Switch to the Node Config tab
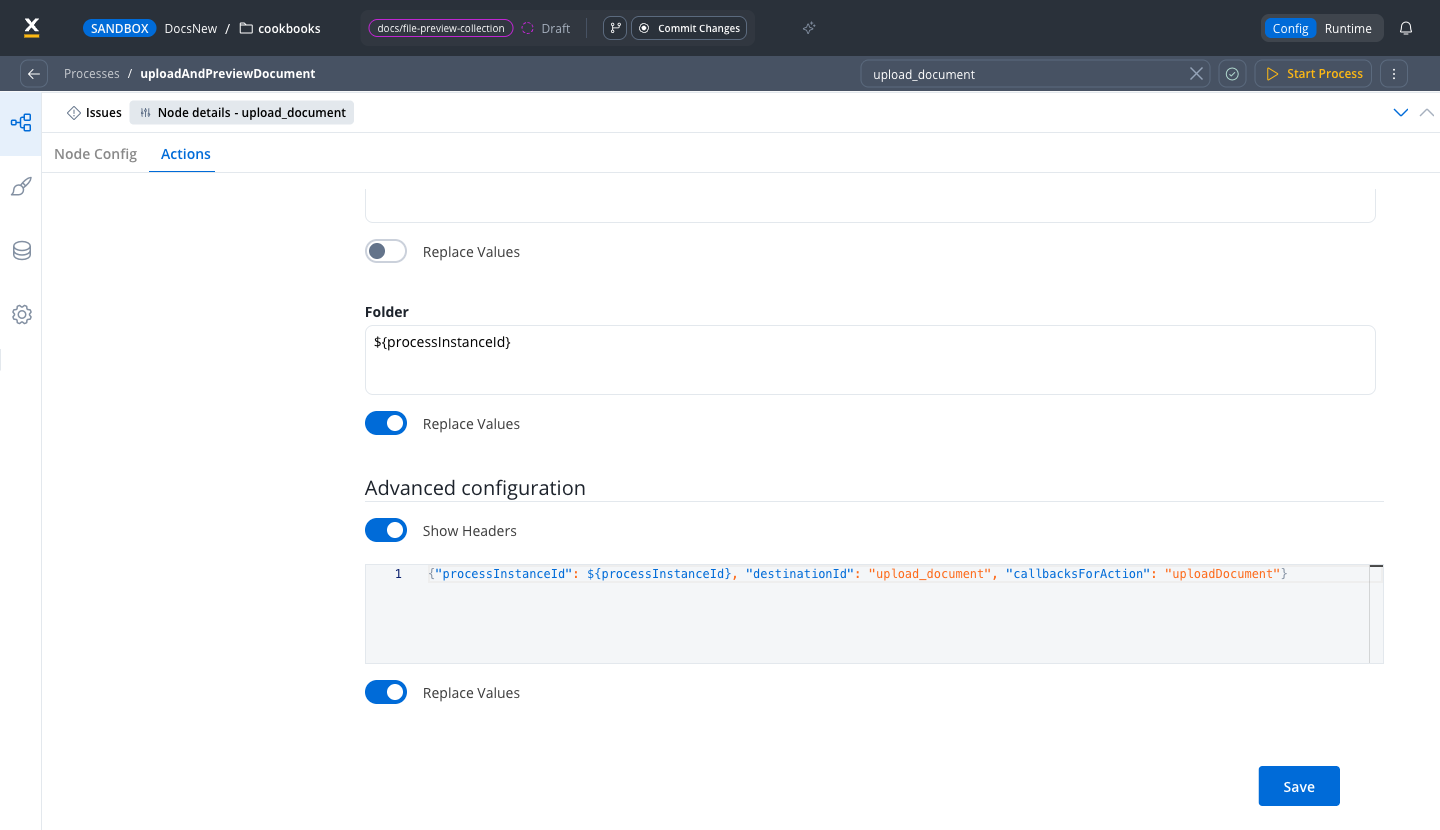 pos(95,154)
